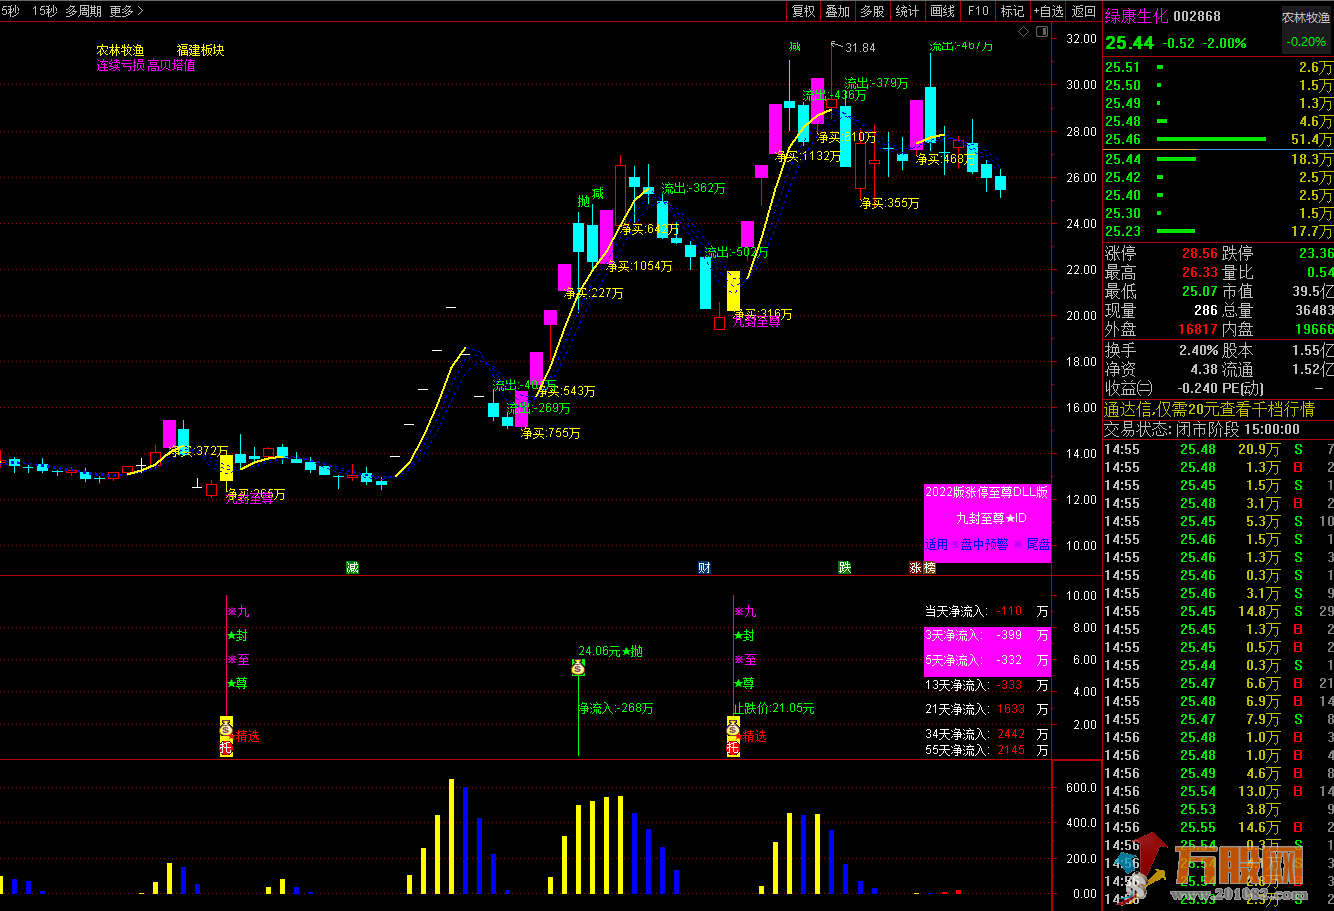Open the 多股 multi-stock view
The width and height of the screenshot is (1334, 911).
[x=872, y=11]
